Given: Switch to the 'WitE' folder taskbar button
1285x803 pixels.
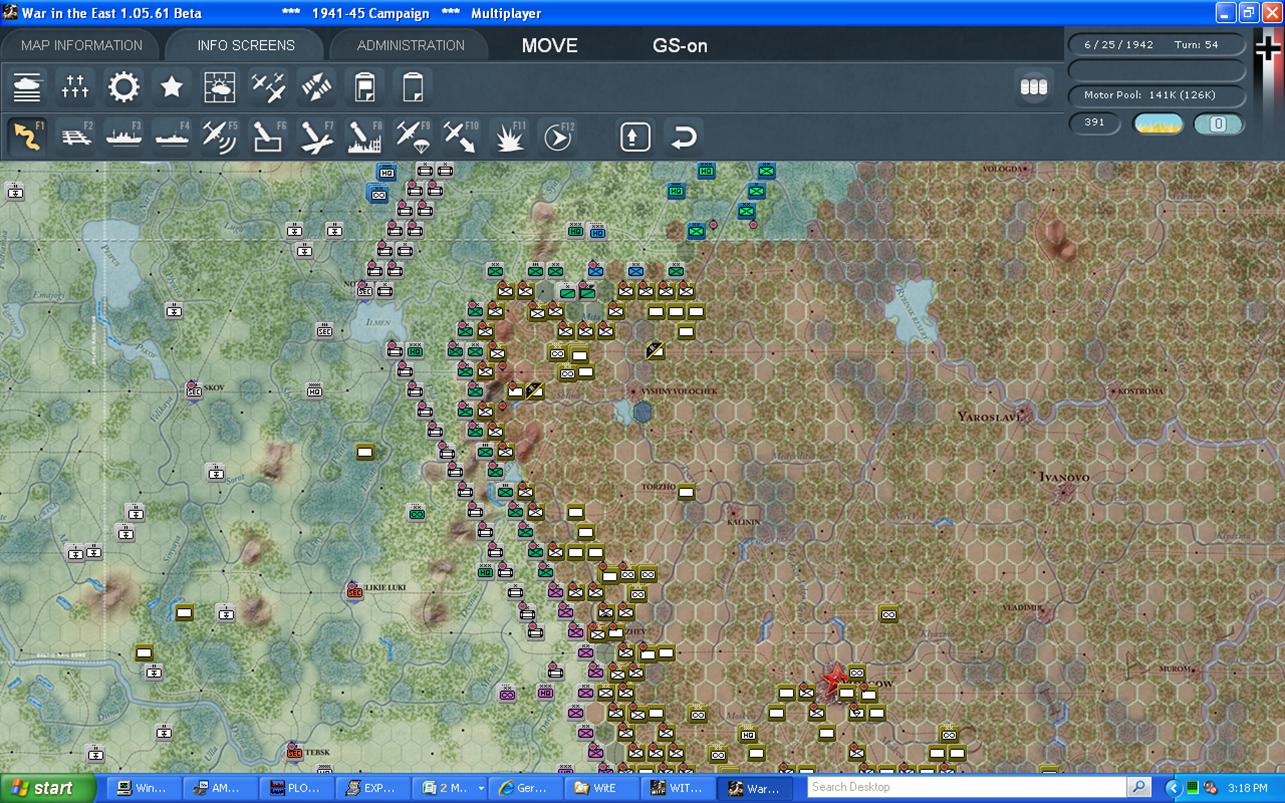Looking at the screenshot, I should click(x=600, y=788).
